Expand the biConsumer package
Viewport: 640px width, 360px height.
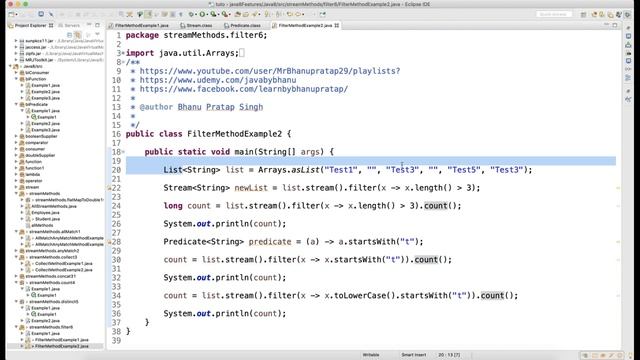click(x=16, y=73)
